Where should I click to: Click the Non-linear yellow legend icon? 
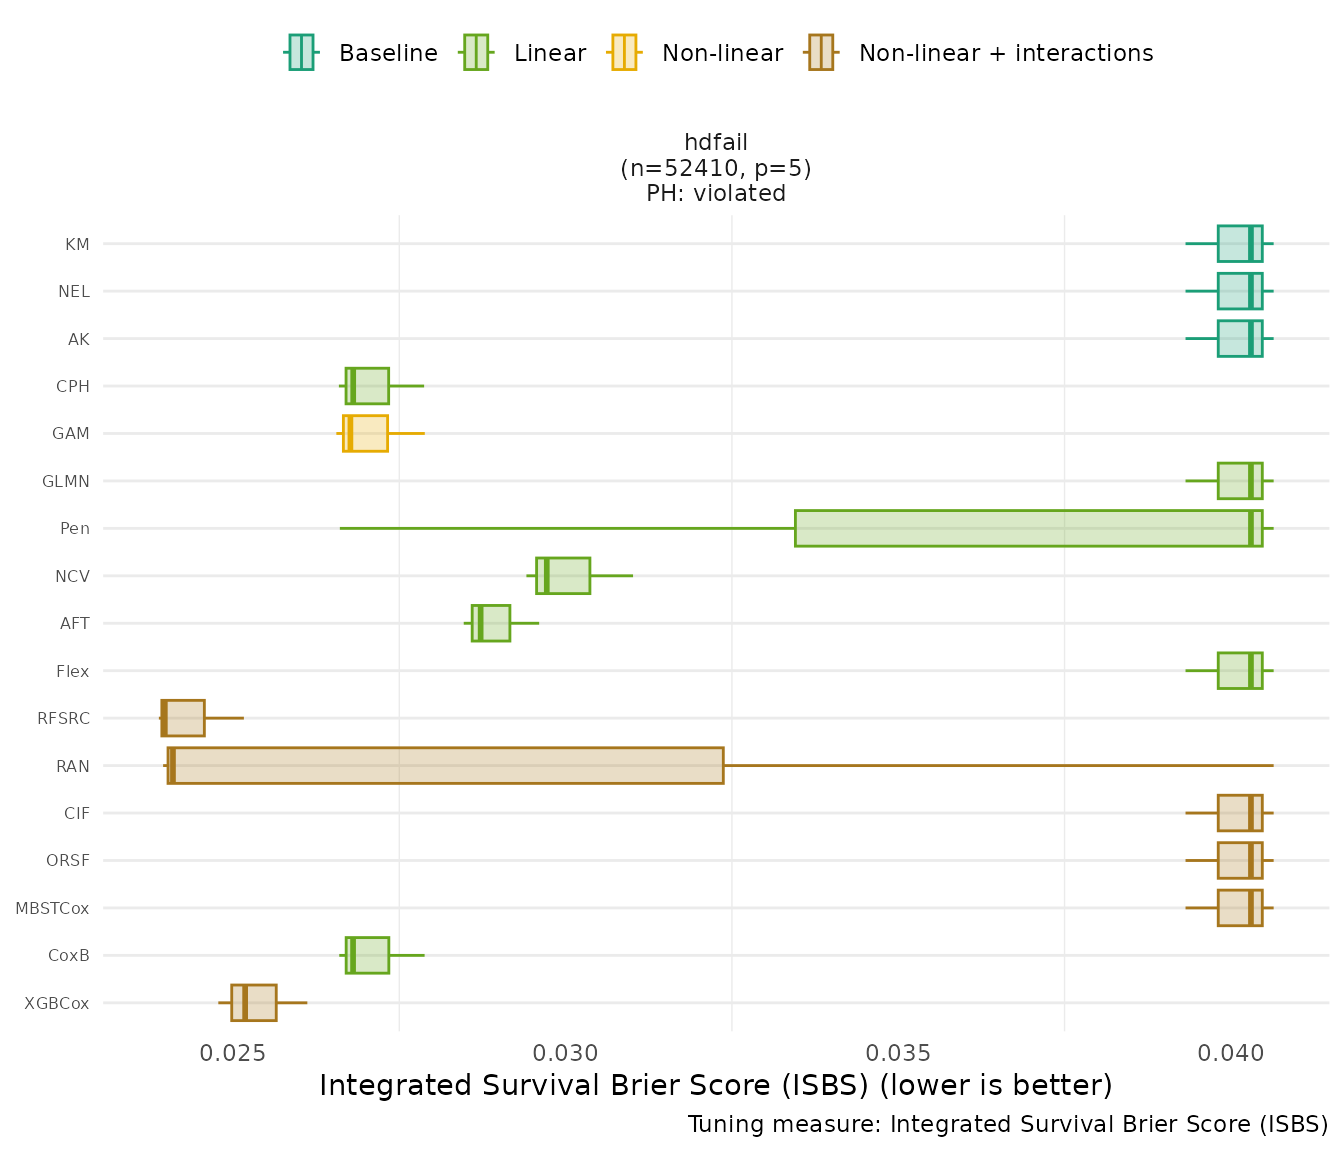tap(623, 52)
